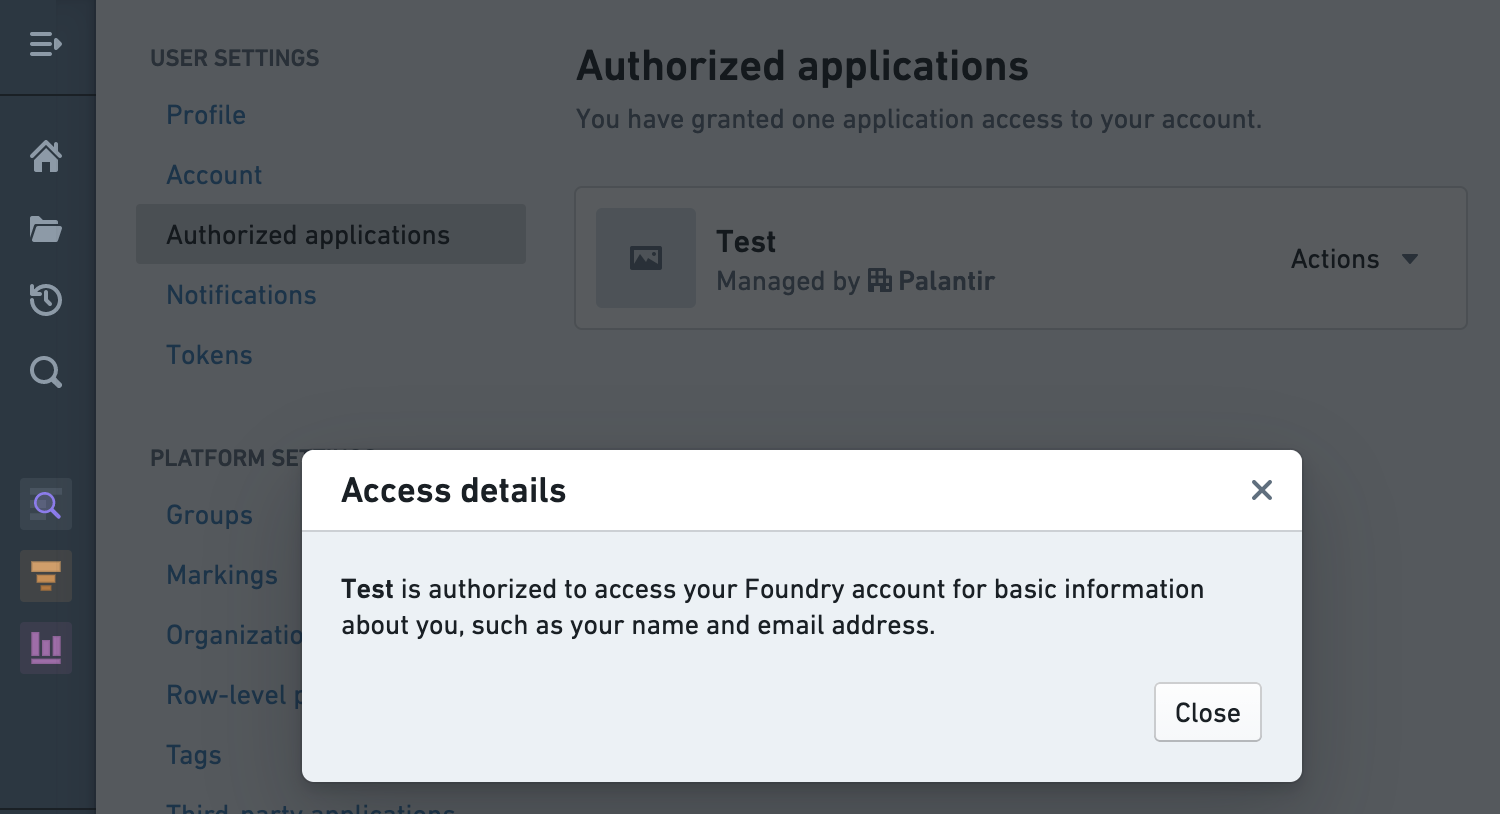
Task: Launch the purple magnifier app icon
Action: [x=46, y=504]
